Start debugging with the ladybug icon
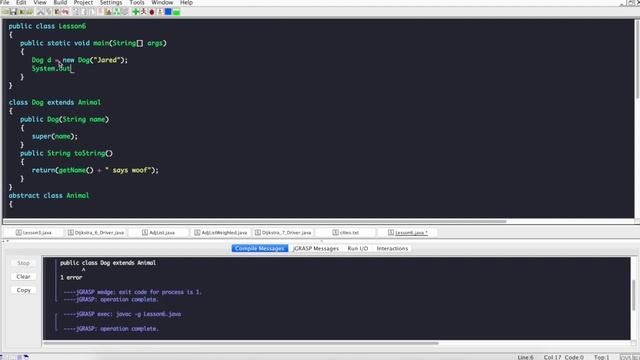Screen dimensions: 640x360 click(x=152, y=12)
